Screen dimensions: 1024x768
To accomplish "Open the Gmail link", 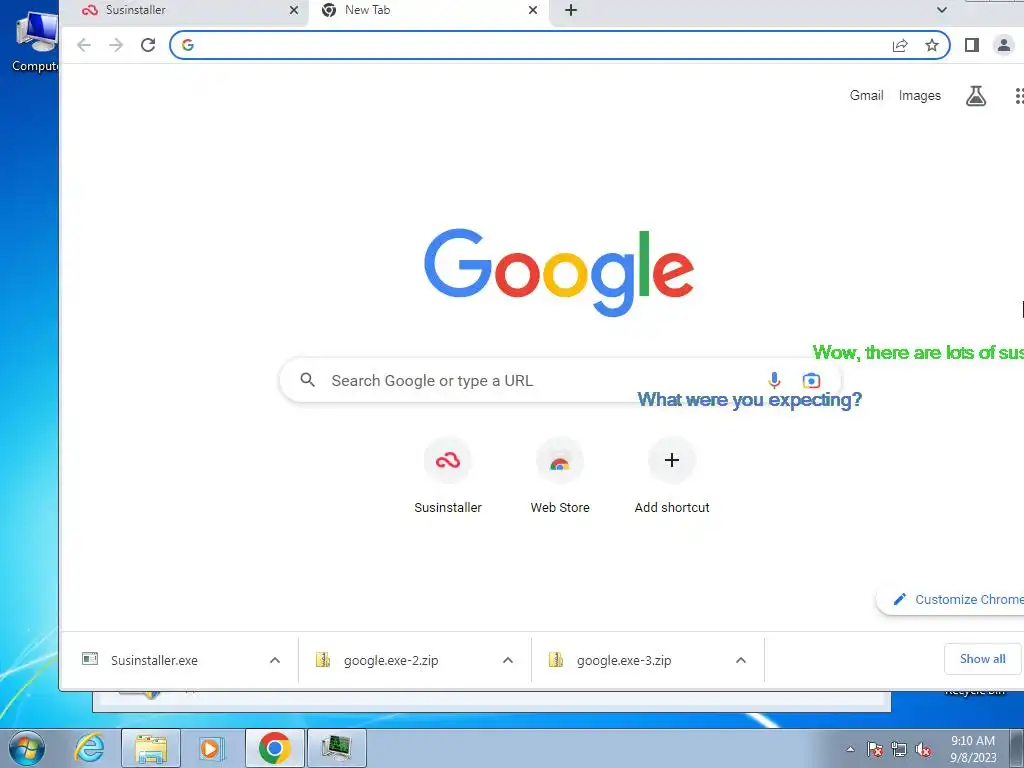I will (866, 95).
